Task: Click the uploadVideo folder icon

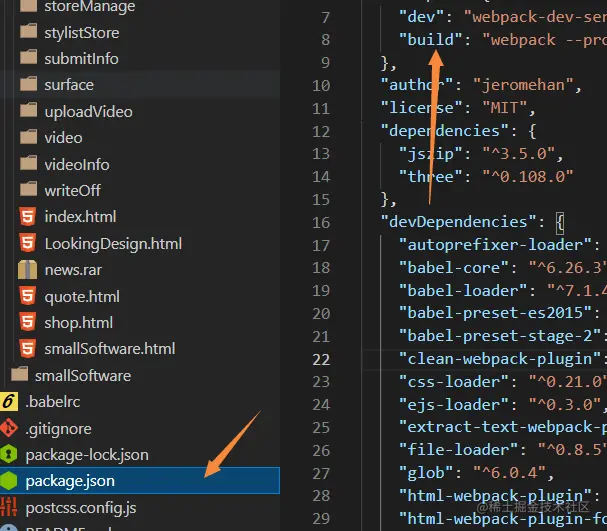Action: coord(28,110)
